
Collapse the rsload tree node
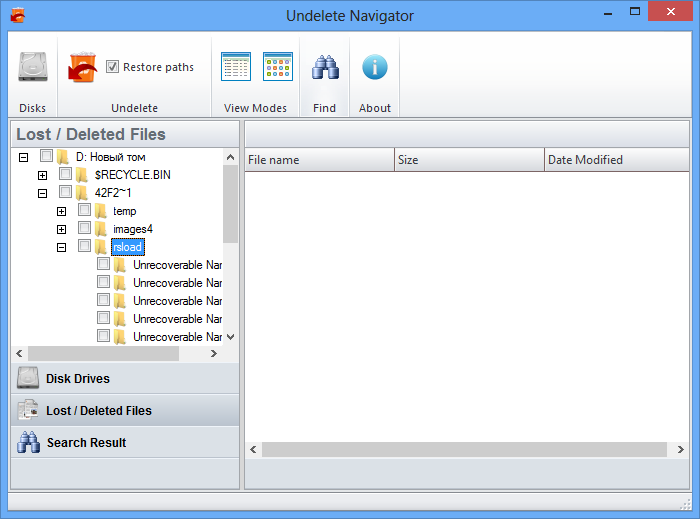coord(62,247)
